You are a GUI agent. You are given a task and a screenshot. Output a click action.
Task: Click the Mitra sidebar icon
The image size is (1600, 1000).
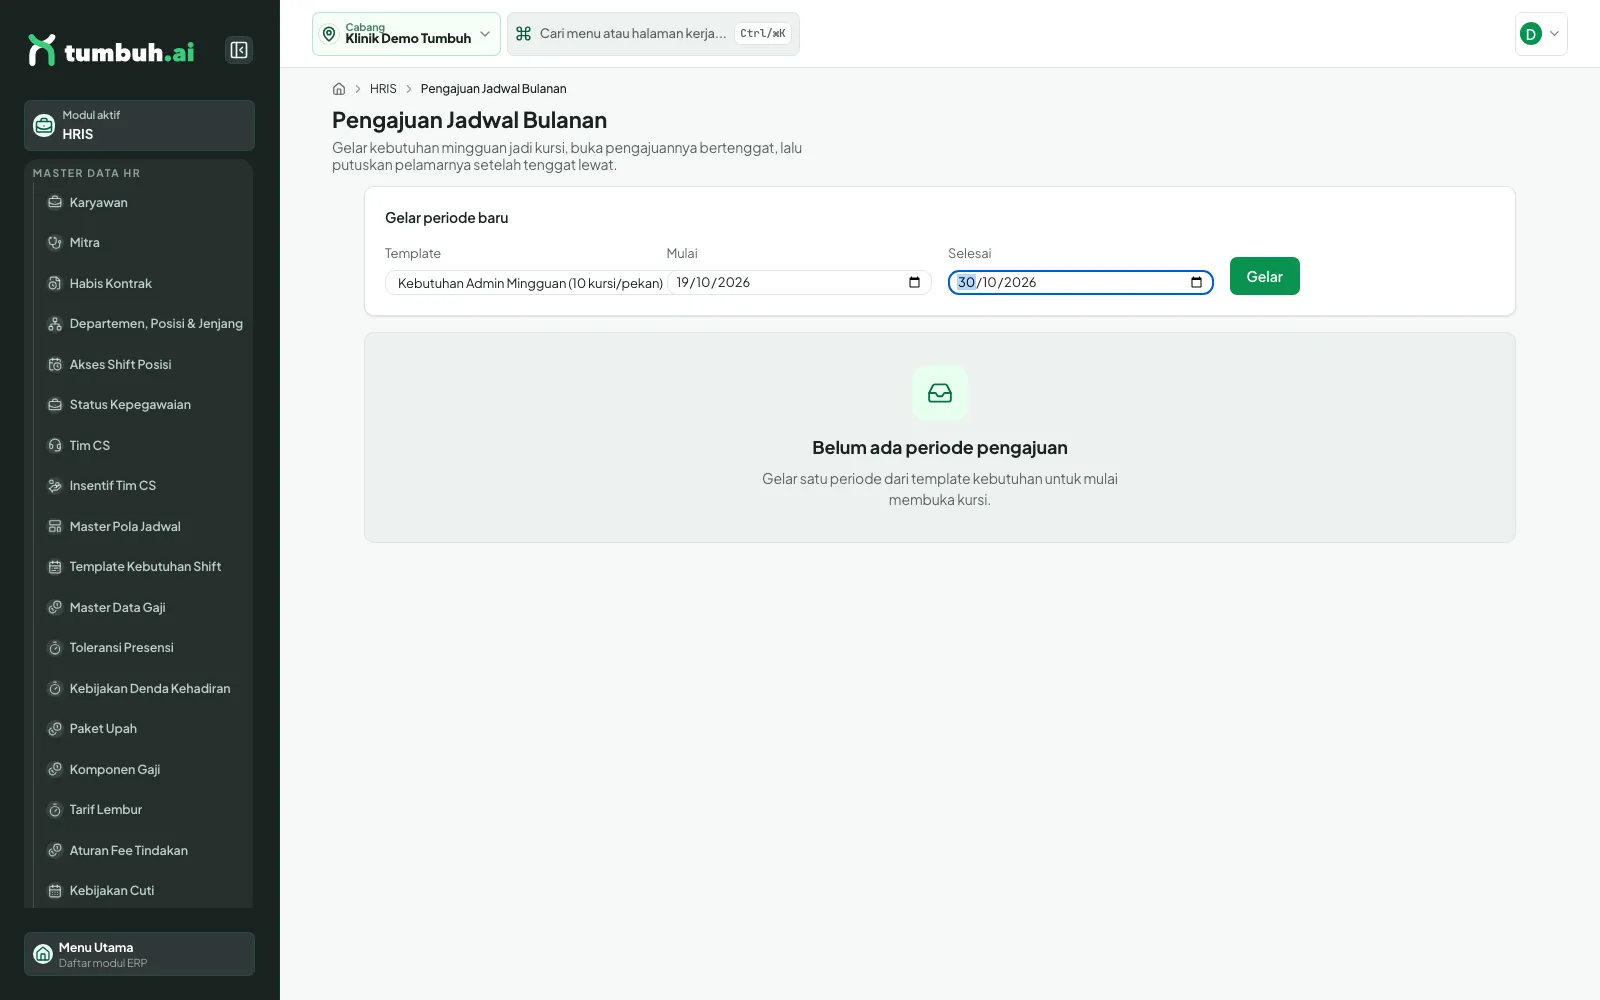[55, 243]
